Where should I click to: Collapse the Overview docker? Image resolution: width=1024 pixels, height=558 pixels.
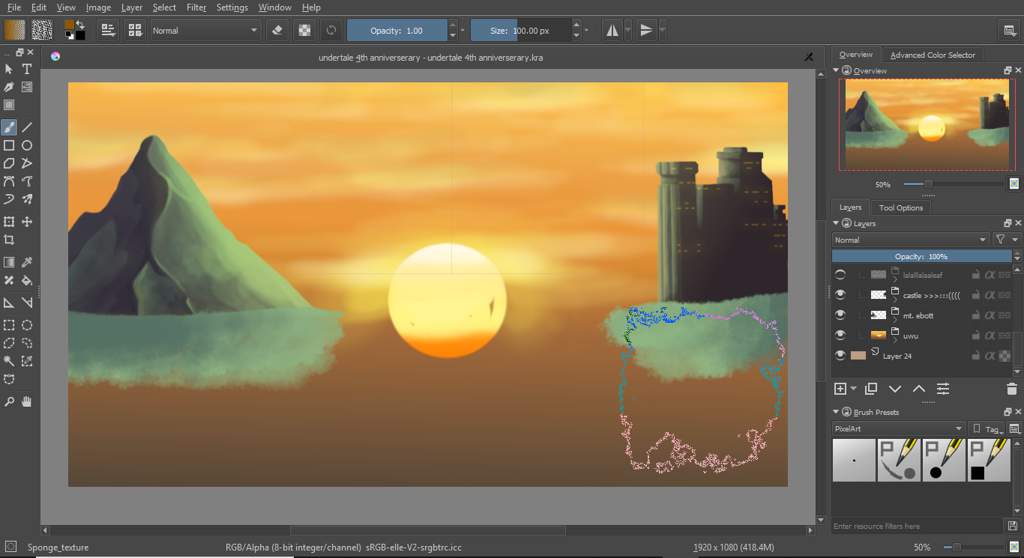836,70
